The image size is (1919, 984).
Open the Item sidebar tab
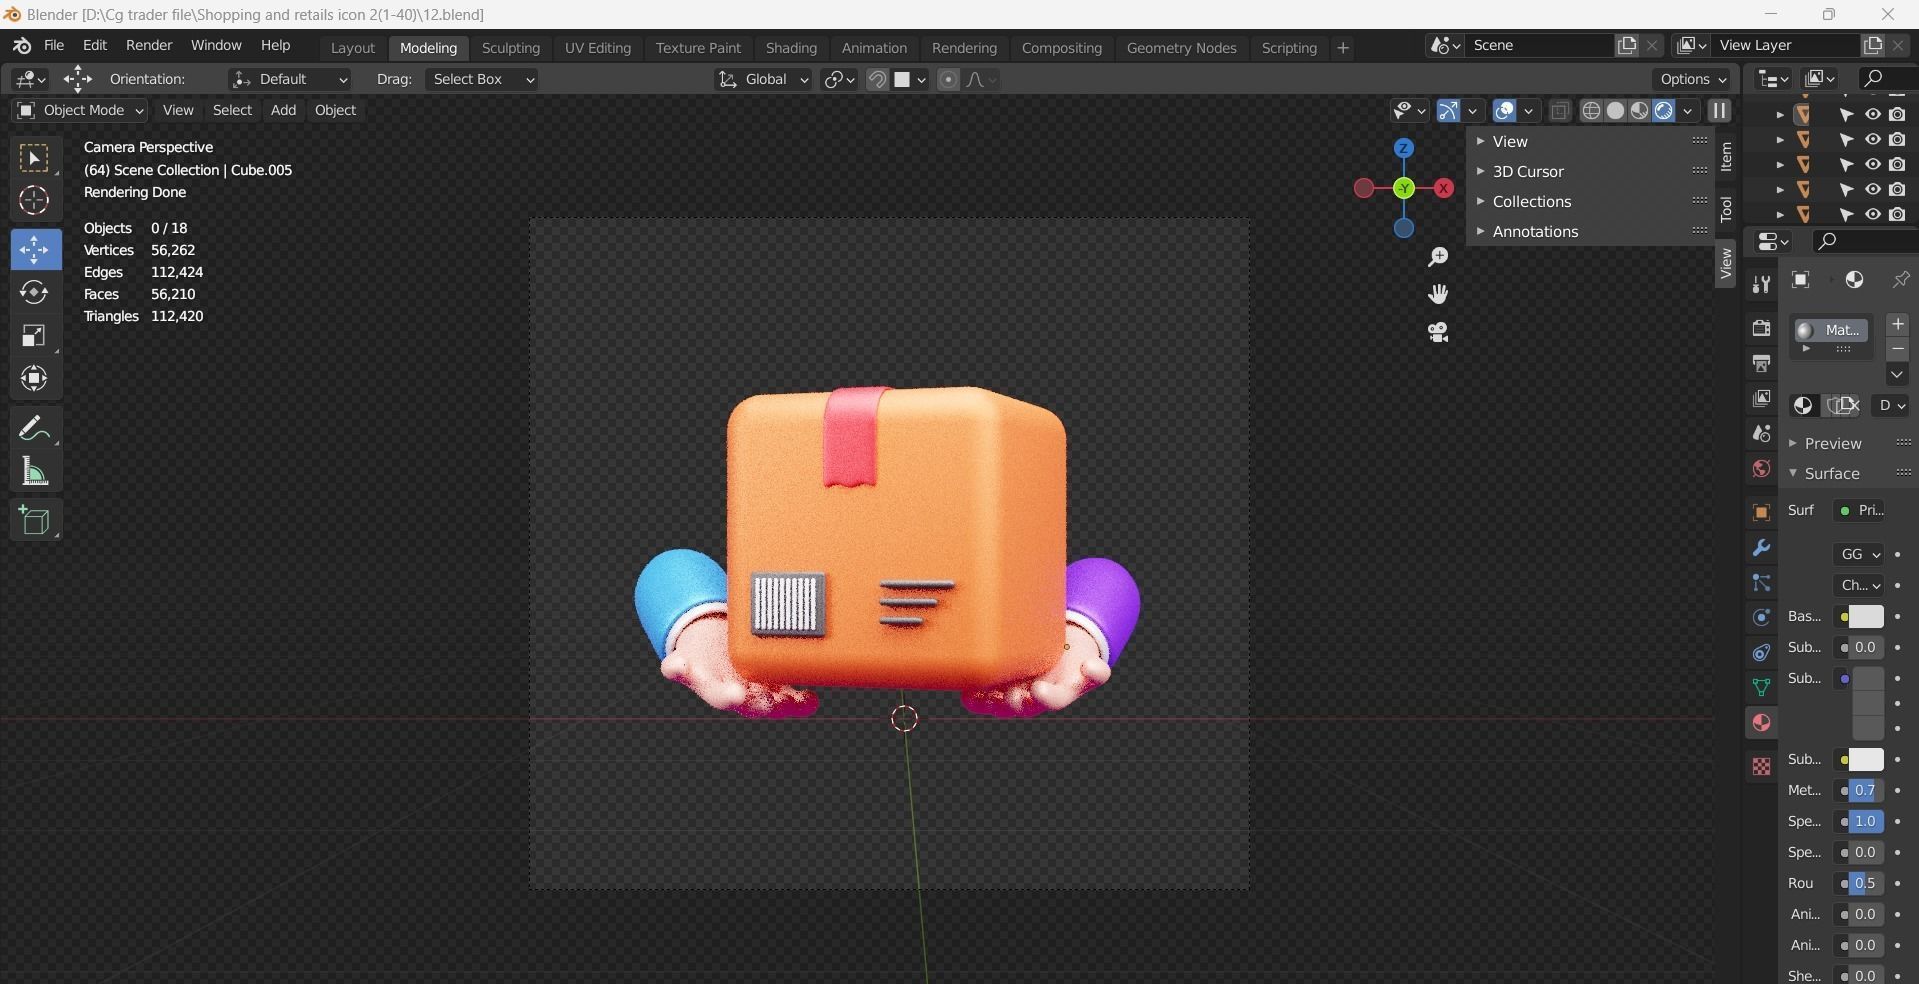[1726, 157]
